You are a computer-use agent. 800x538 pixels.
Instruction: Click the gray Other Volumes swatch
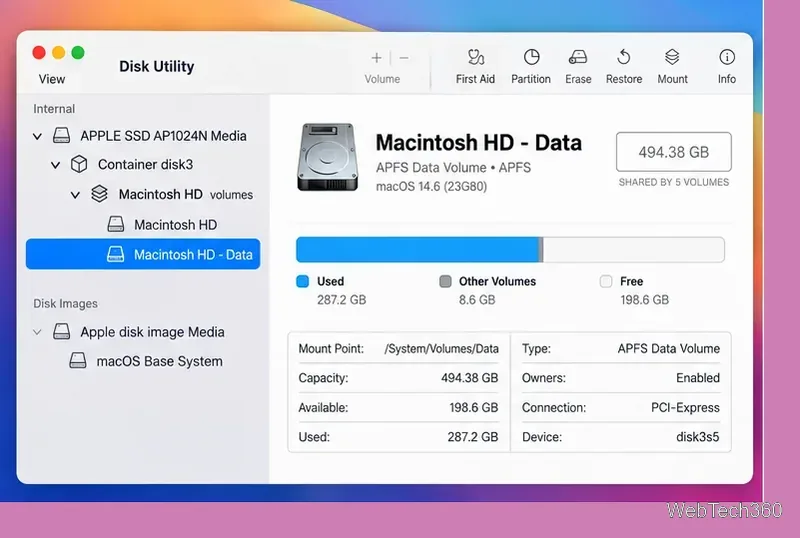tap(445, 281)
